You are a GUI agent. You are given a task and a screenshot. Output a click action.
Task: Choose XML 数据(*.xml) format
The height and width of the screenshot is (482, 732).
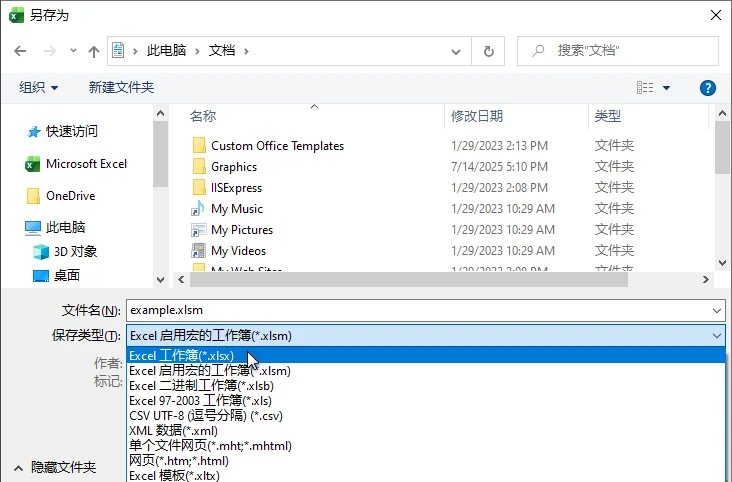(x=426, y=431)
